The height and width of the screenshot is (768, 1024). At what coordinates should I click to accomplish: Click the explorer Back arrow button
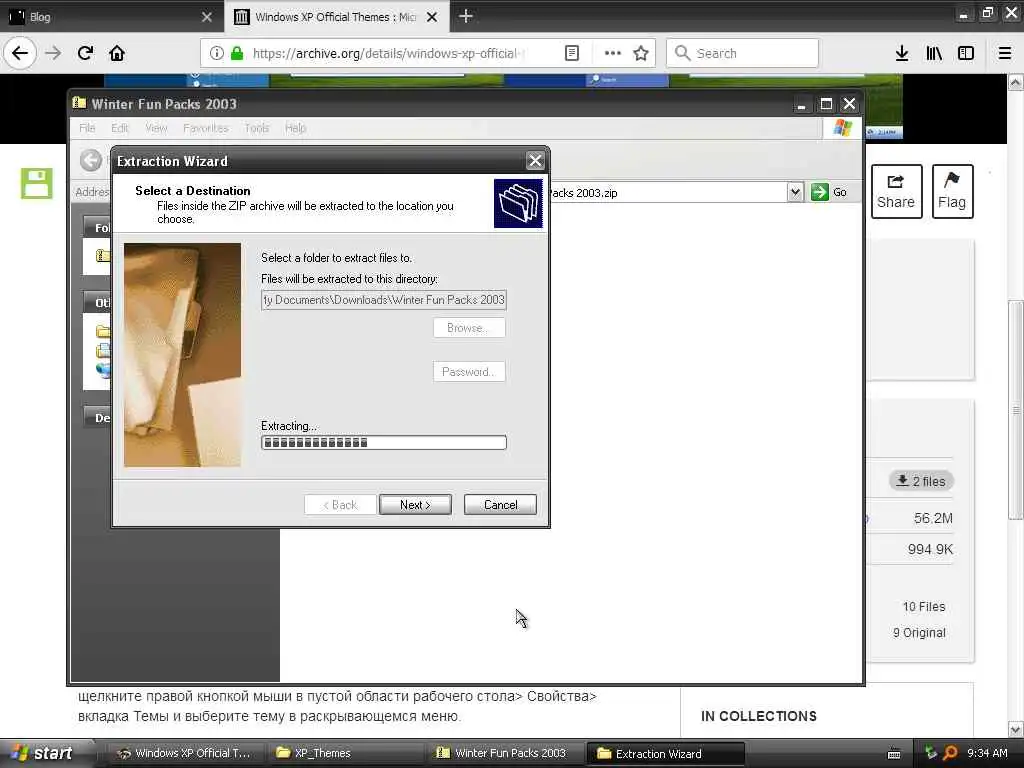(x=91, y=160)
